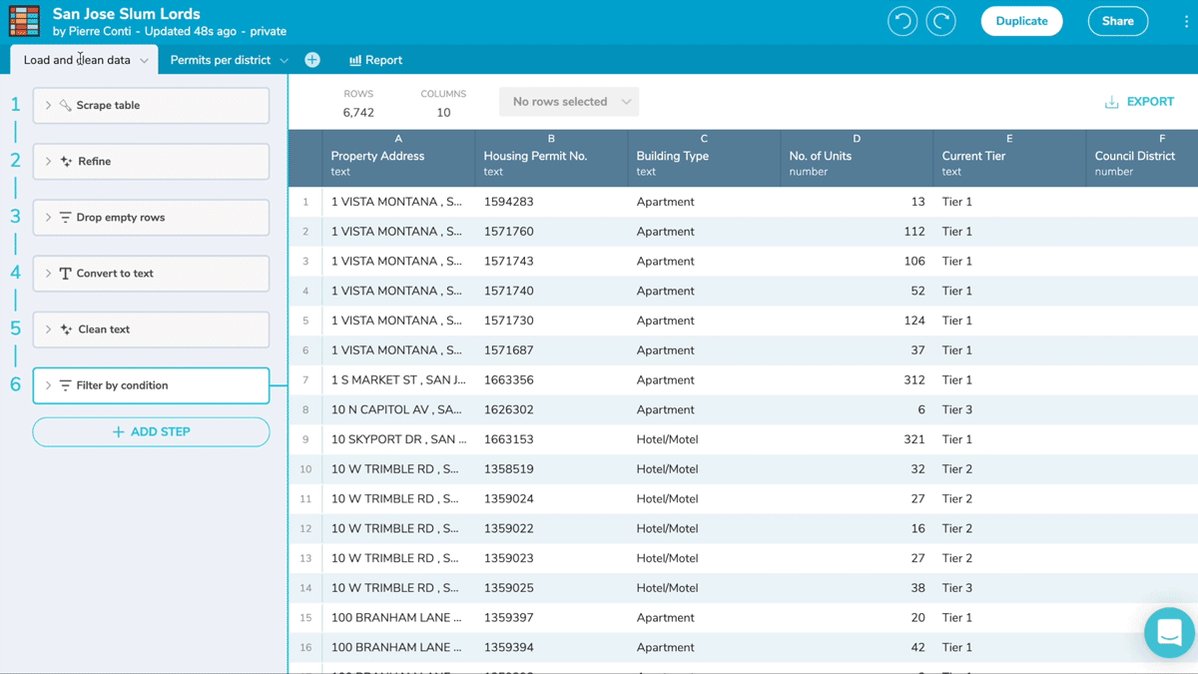Click the Convert to text T icon
This screenshot has width=1198, height=674.
(65, 274)
